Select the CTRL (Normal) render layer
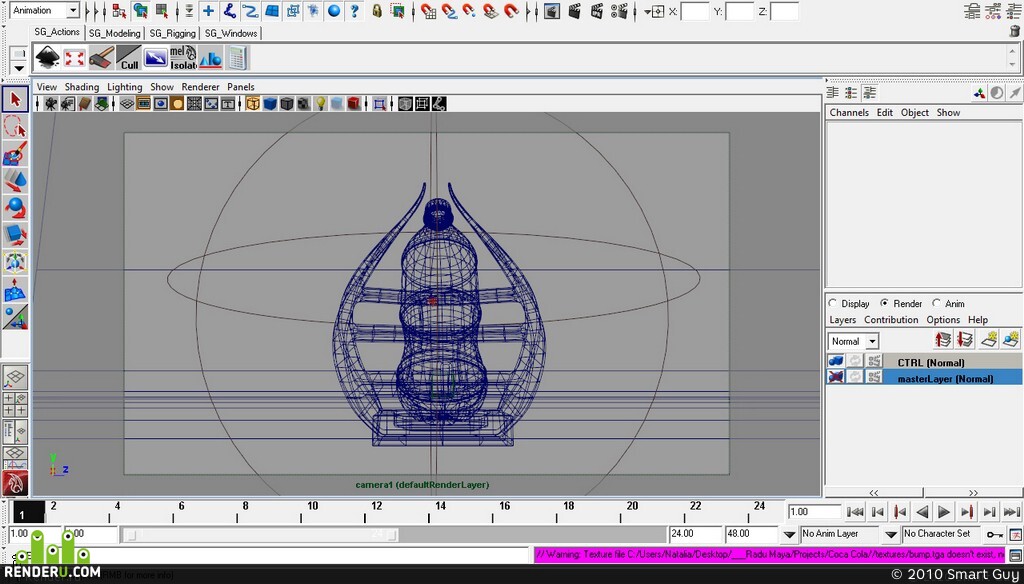Image resolution: width=1024 pixels, height=584 pixels. point(931,363)
